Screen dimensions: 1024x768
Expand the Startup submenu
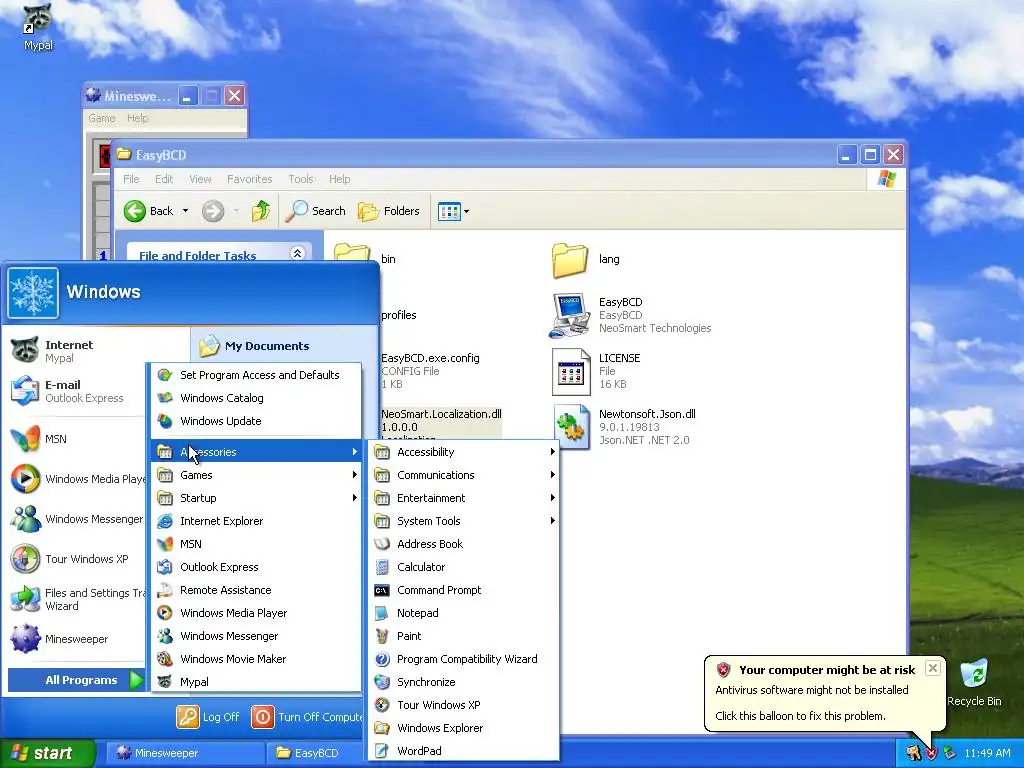point(256,498)
